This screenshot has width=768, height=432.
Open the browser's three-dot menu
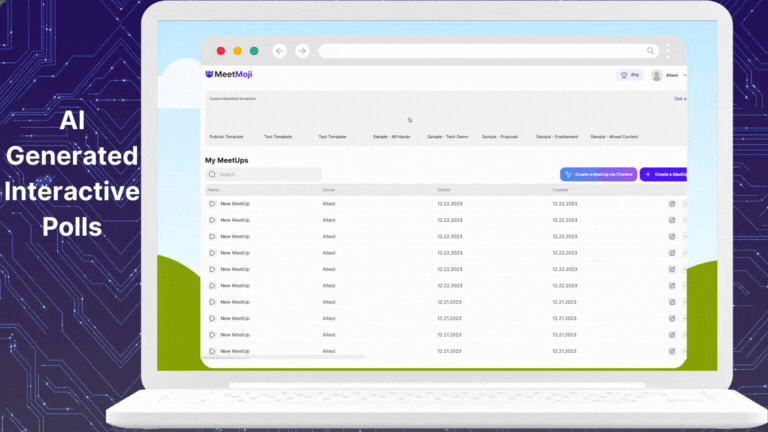coord(669,51)
